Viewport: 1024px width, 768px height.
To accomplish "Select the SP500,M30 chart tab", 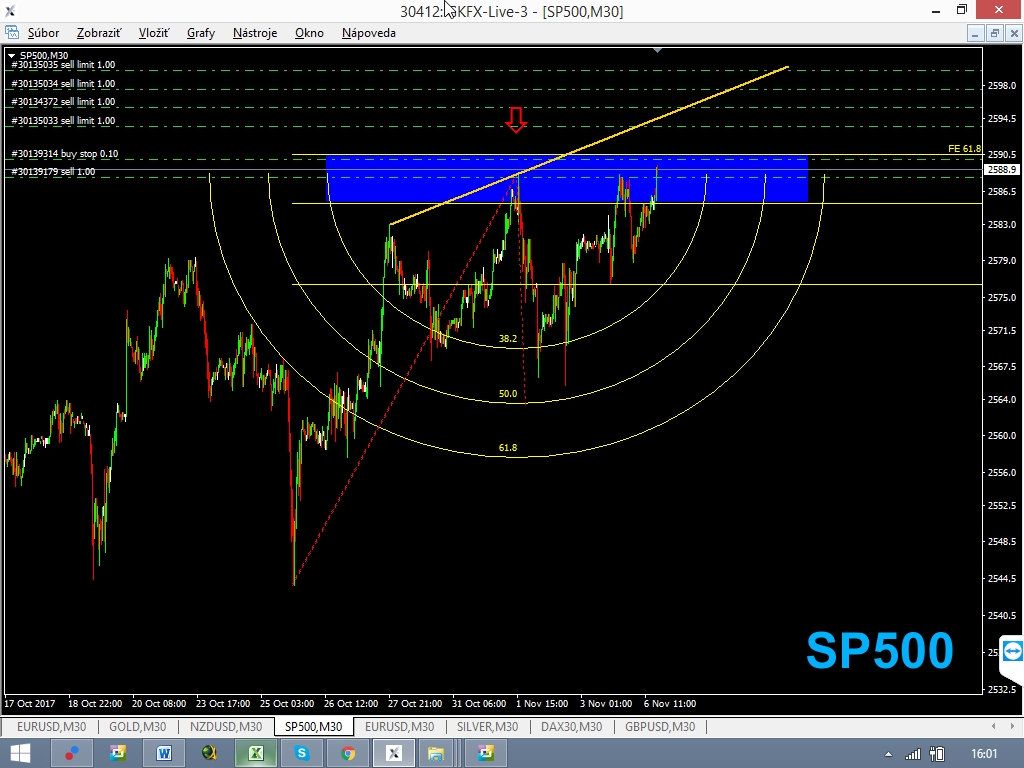I will pos(313,726).
